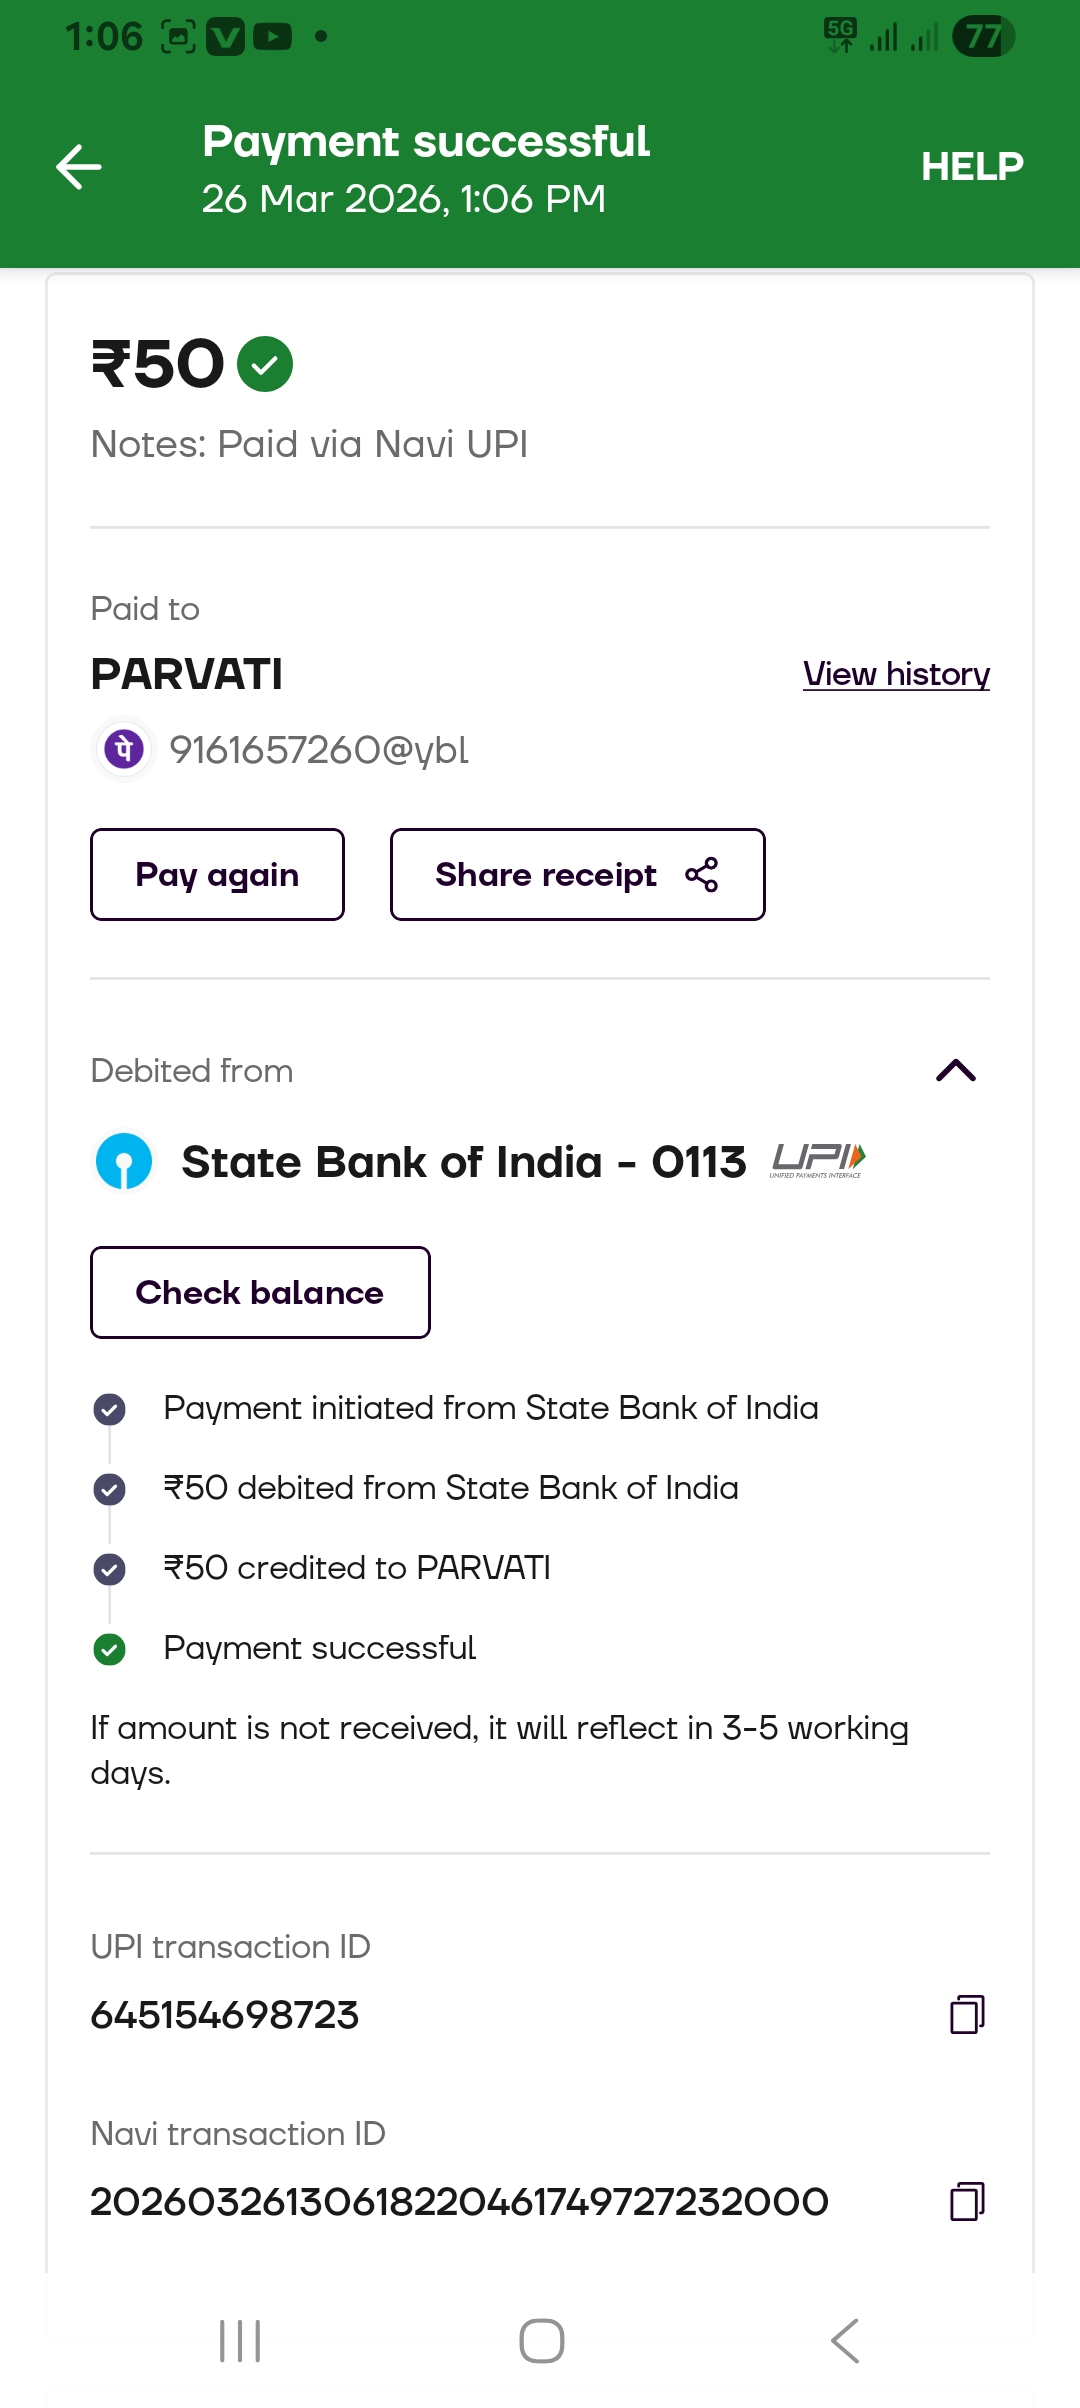
Task: Tap the State Bank of India logo
Action: point(124,1162)
